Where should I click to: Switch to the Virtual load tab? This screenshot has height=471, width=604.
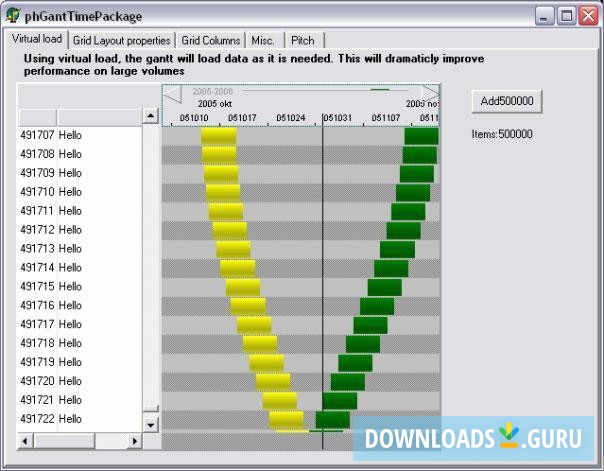tap(37, 39)
